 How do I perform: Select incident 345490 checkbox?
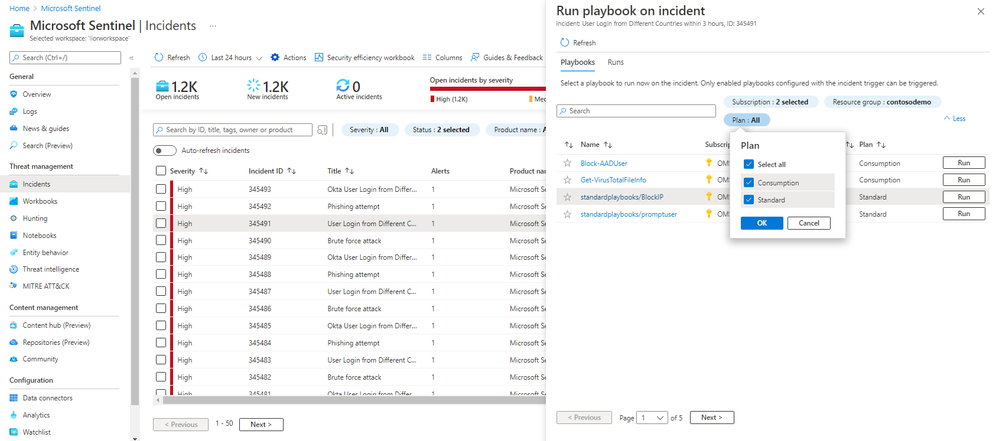pyautogui.click(x=161, y=241)
